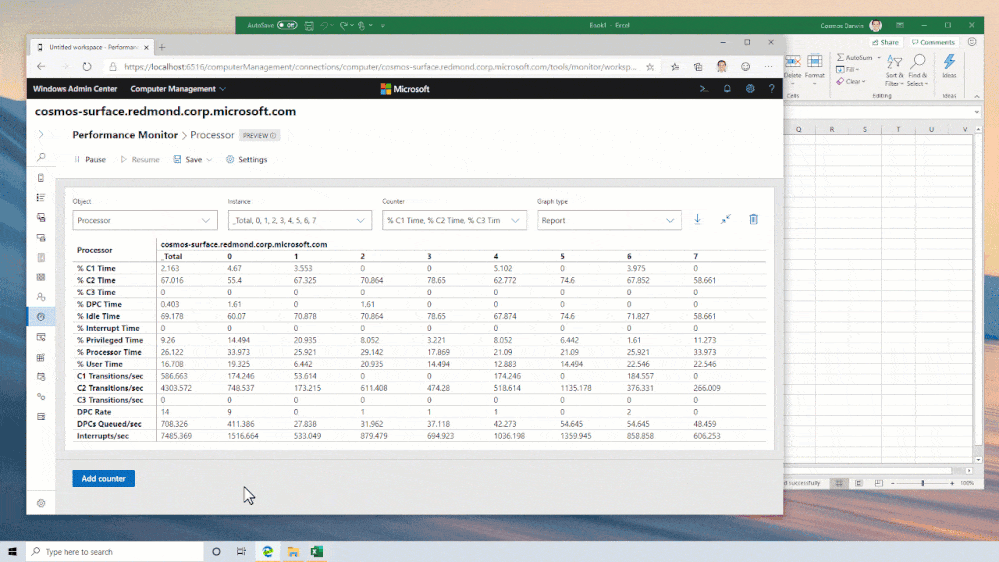Open the Graph type dropdown showing Report
Viewport: 999px width, 562px height.
point(609,220)
